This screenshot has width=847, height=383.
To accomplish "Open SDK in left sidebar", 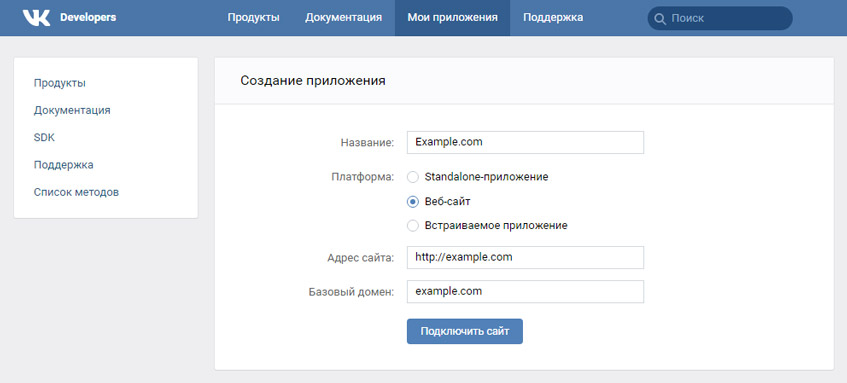I will [x=44, y=138].
